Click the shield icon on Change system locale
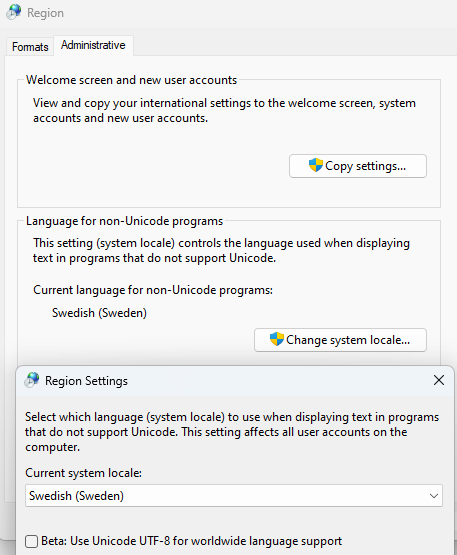The width and height of the screenshot is (457, 555). point(276,339)
